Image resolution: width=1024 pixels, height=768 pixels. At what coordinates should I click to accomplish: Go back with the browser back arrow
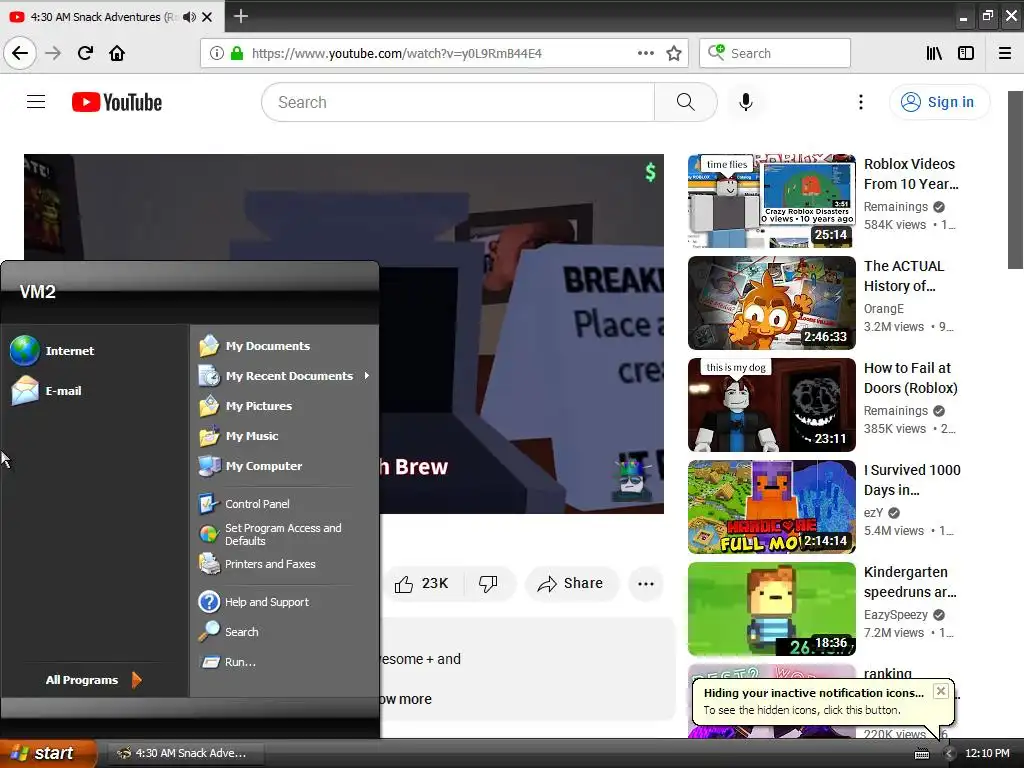click(20, 53)
